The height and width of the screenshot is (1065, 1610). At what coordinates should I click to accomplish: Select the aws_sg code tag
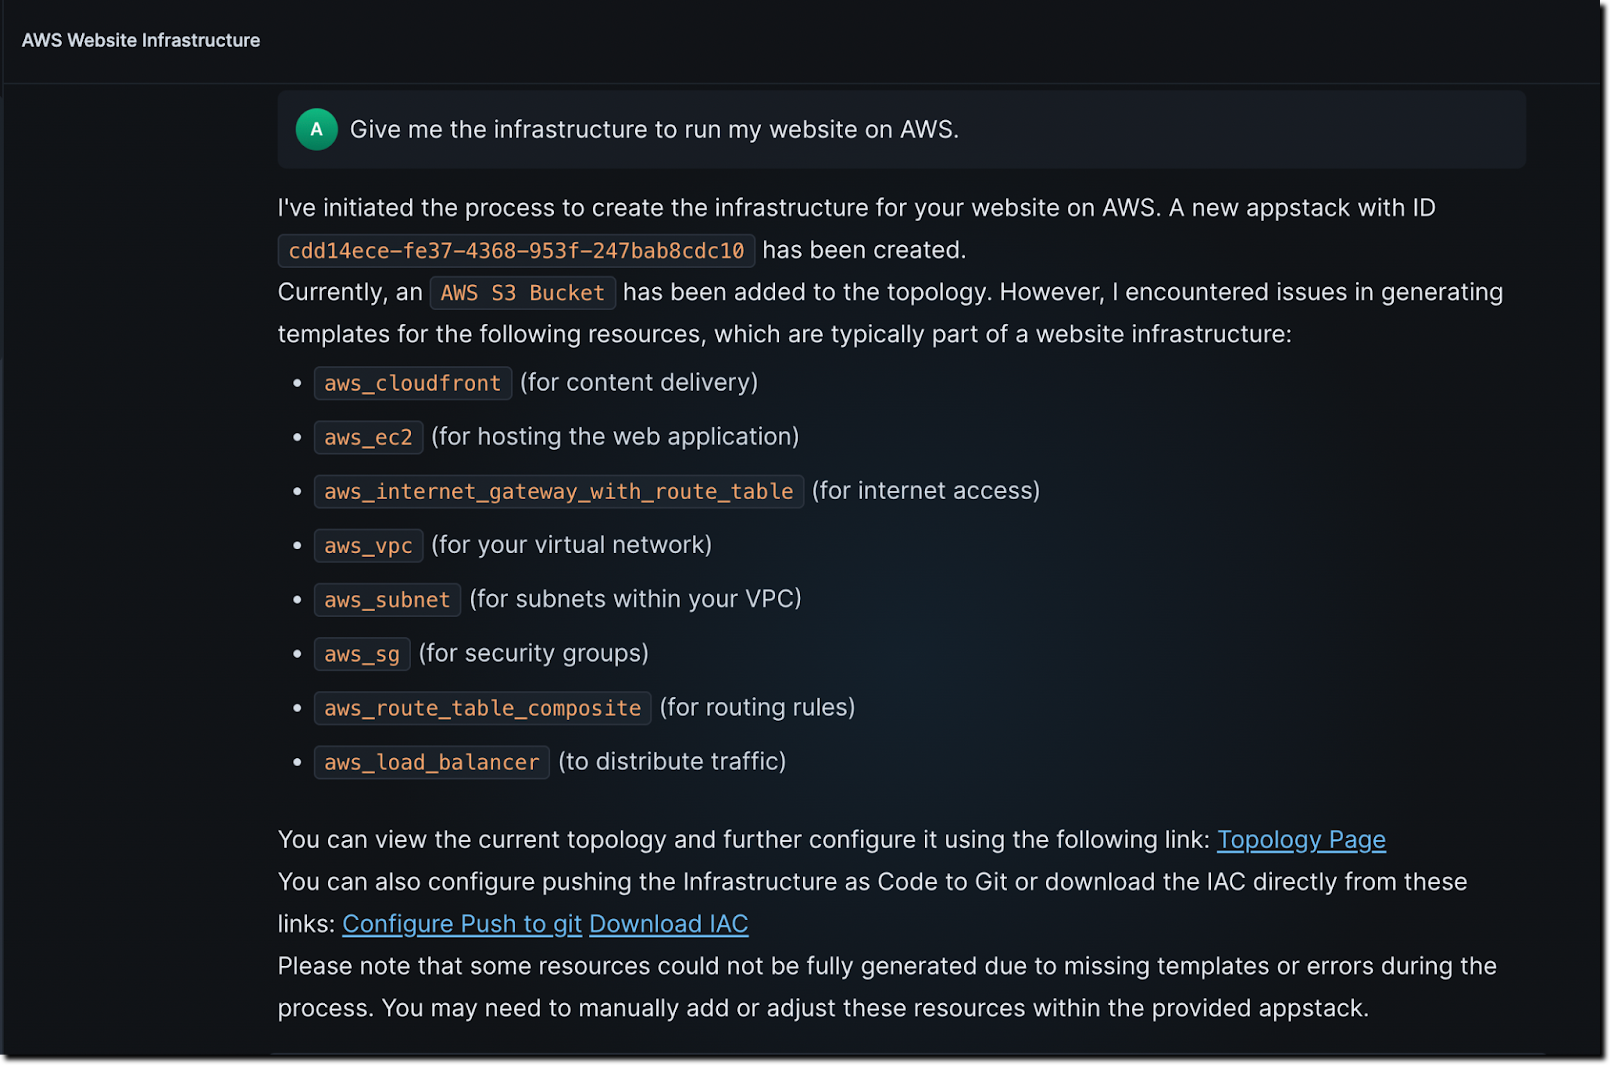[362, 653]
